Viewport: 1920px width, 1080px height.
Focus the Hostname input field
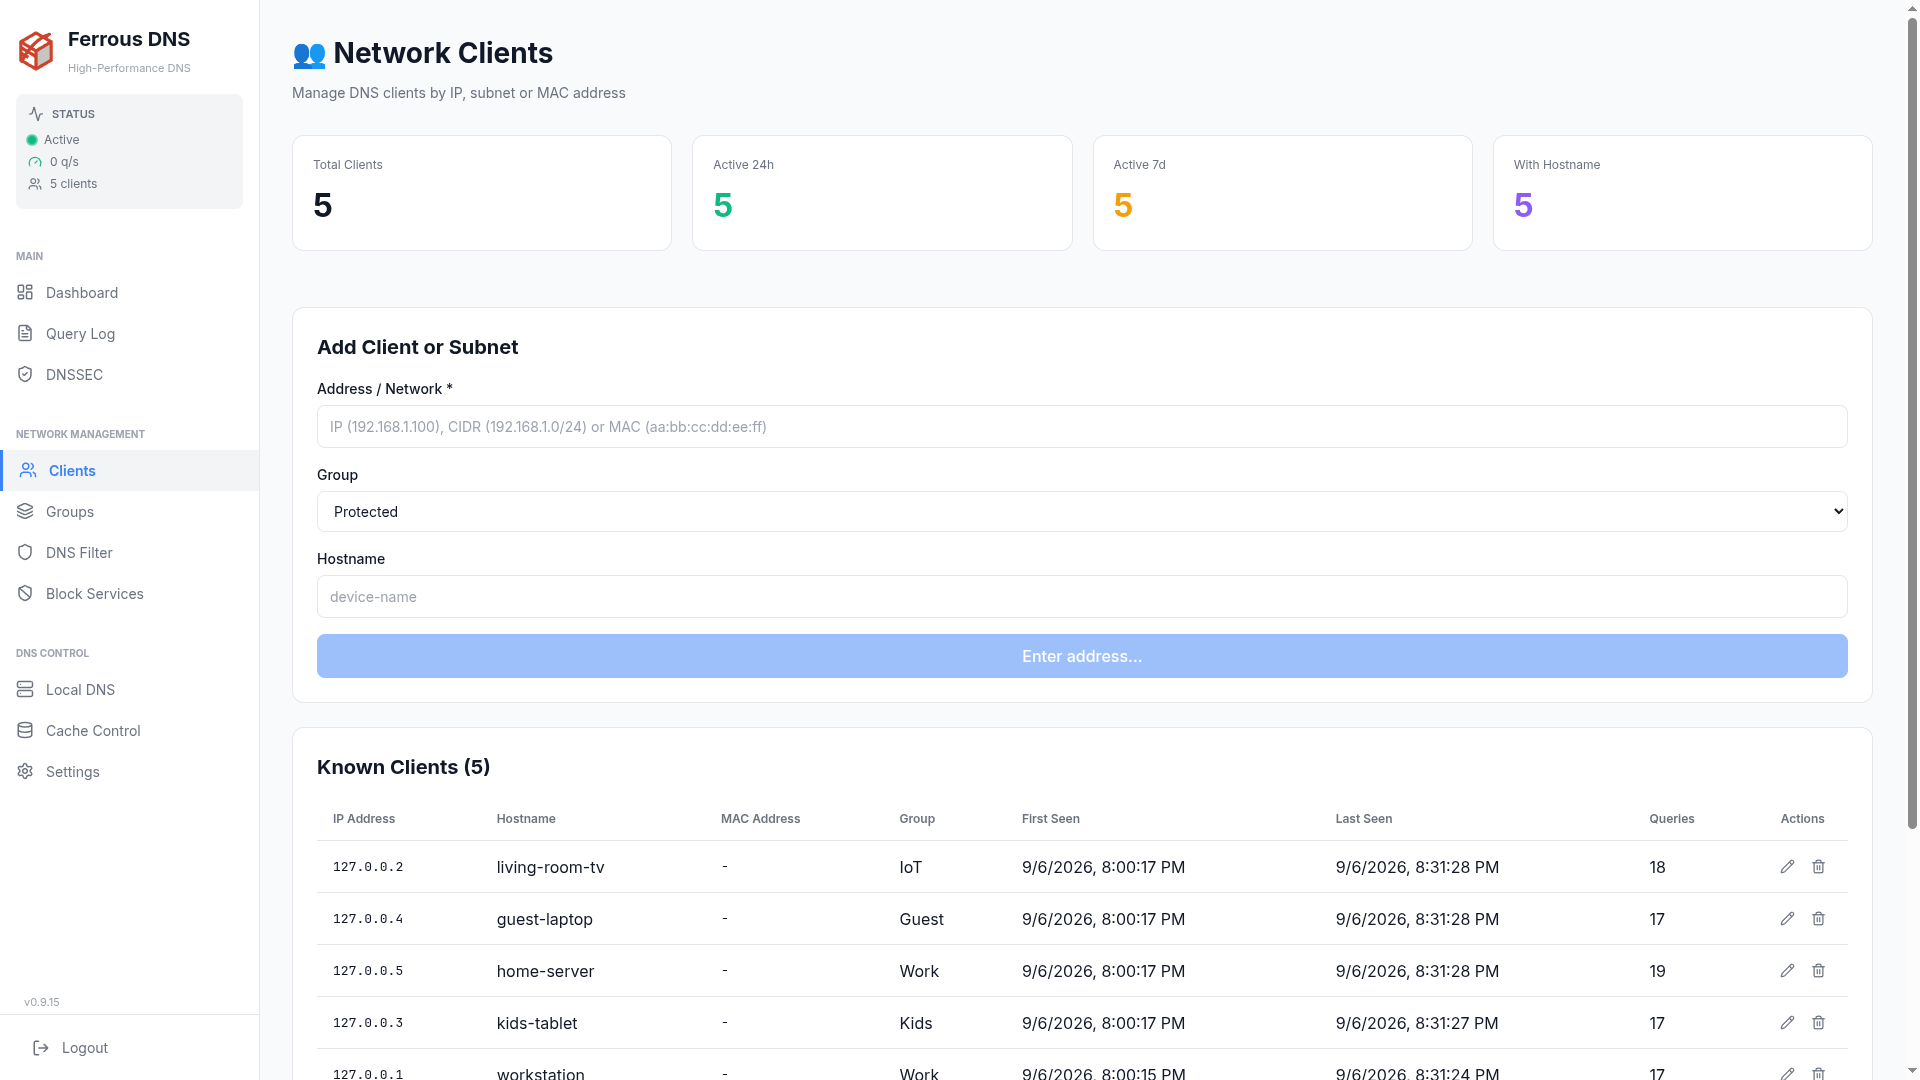click(1082, 597)
